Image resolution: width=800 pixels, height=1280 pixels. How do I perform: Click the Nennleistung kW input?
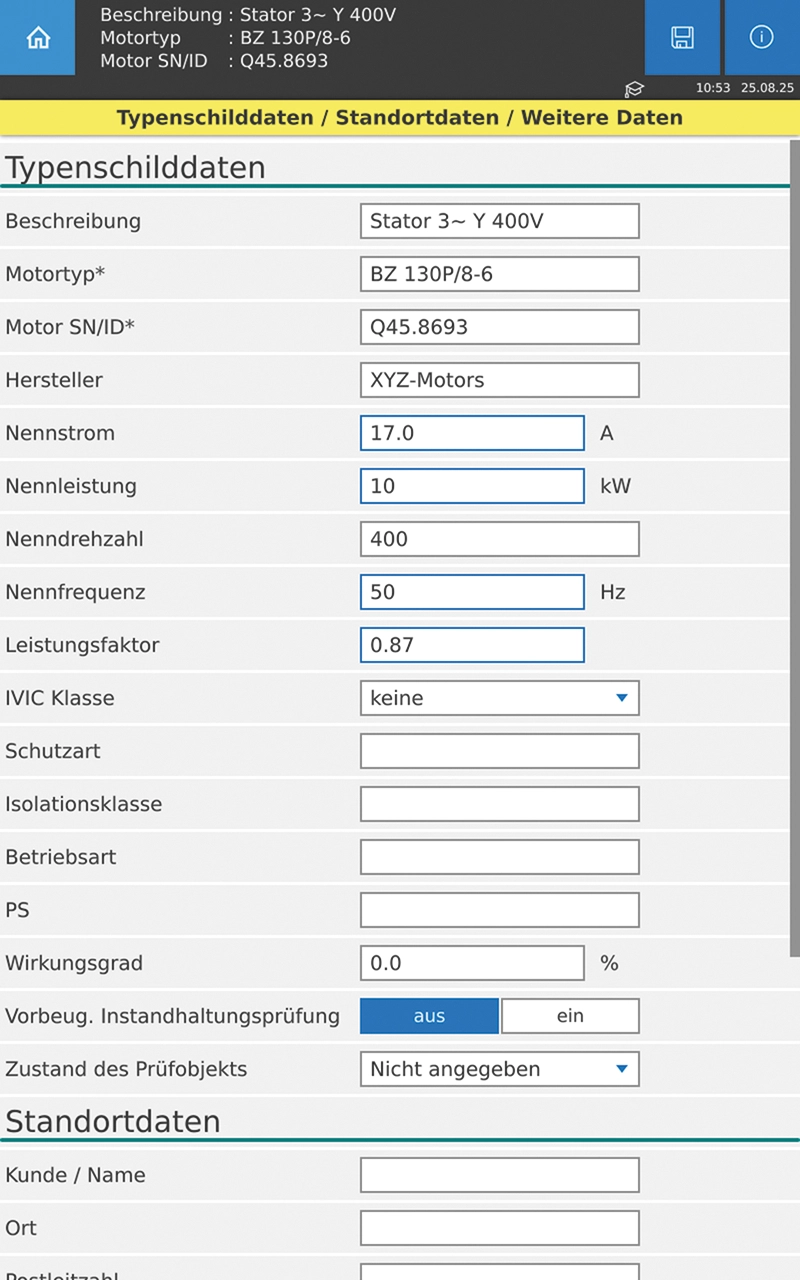point(472,486)
